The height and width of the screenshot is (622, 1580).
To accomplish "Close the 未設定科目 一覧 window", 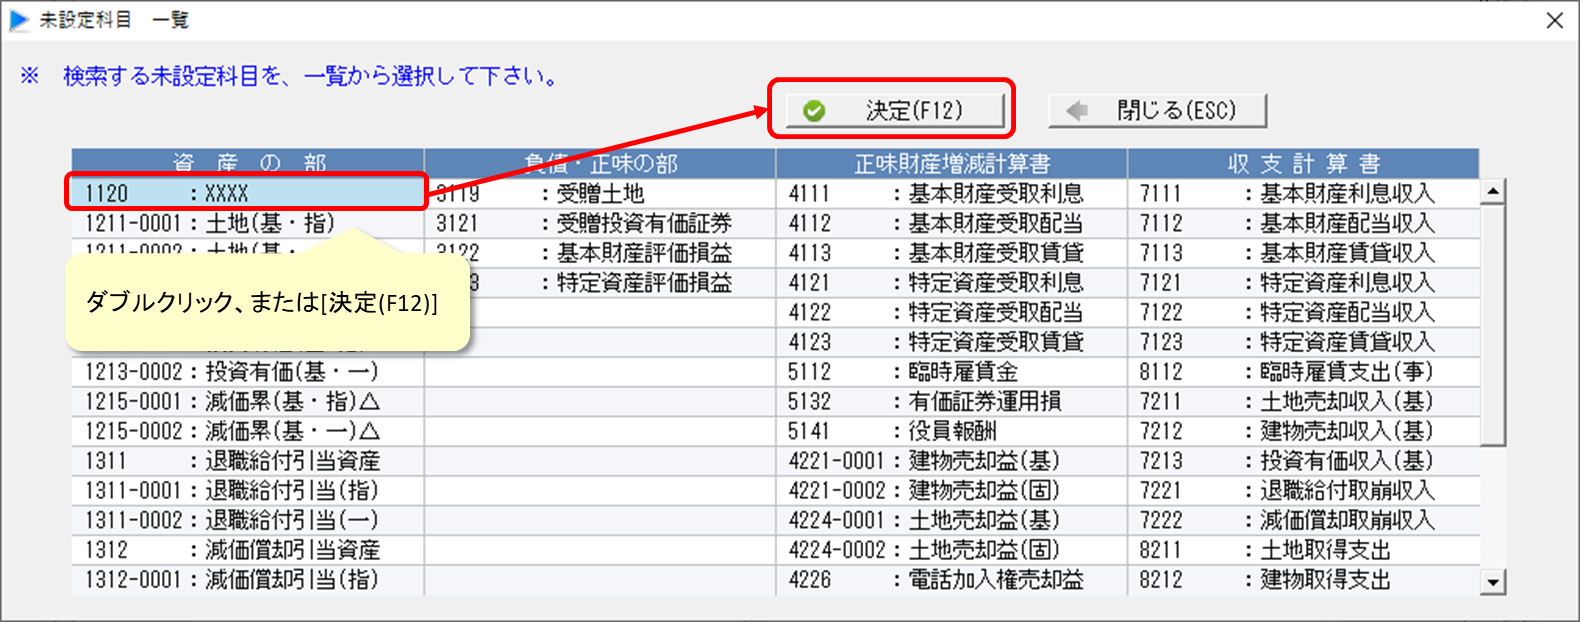I will [x=1554, y=20].
